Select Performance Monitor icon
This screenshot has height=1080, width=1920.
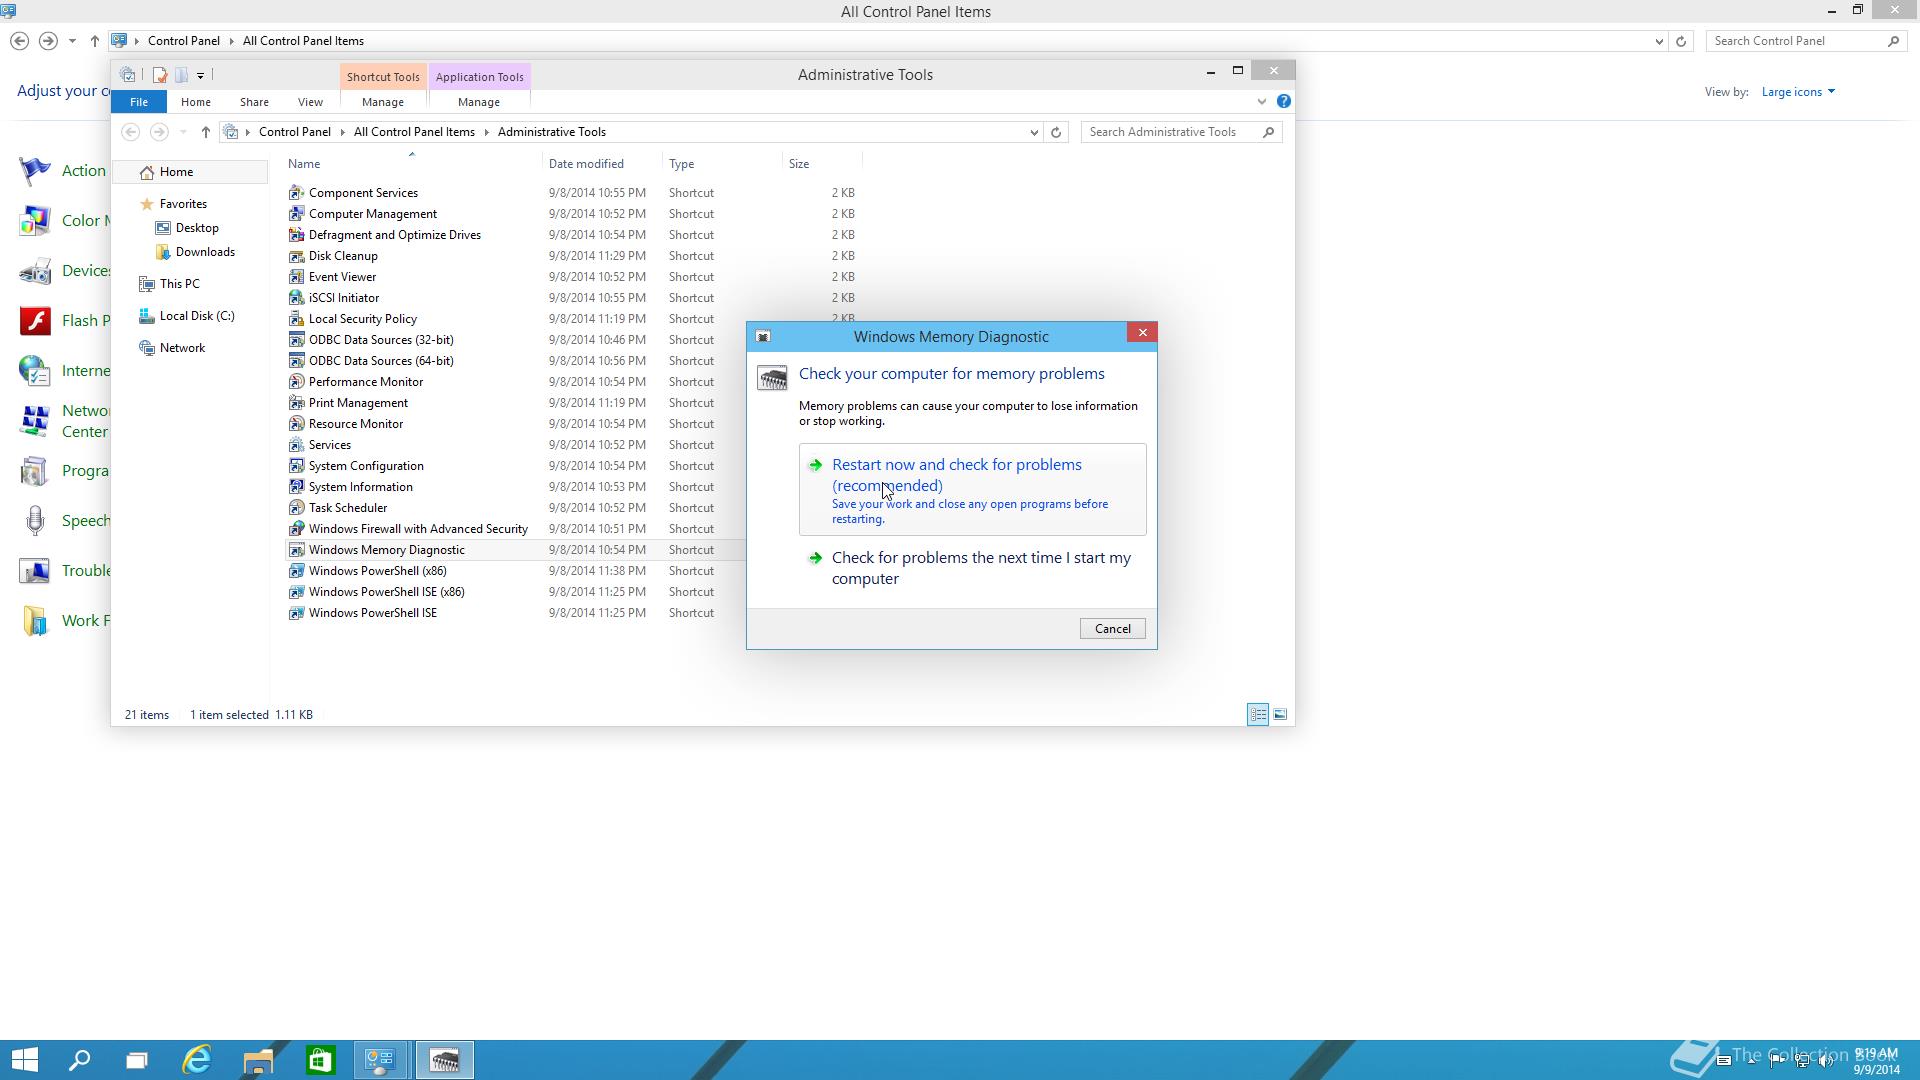[296, 382]
